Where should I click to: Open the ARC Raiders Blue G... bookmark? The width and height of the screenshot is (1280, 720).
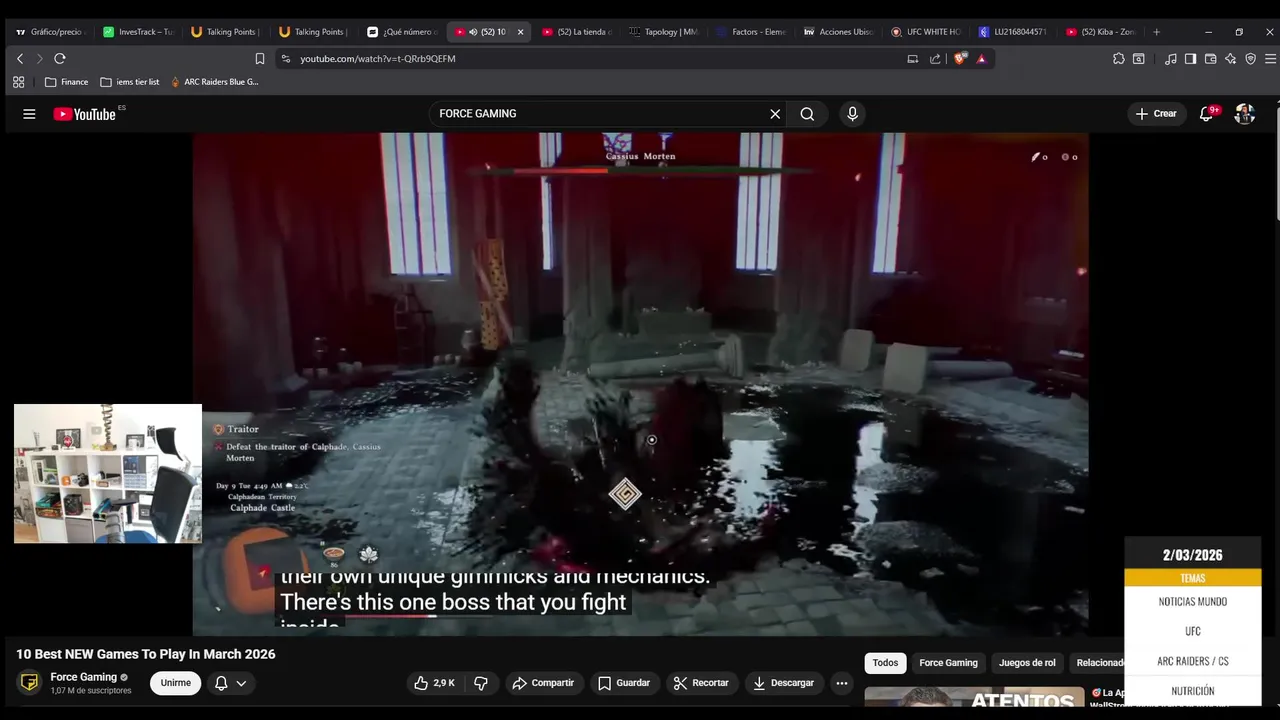[x=214, y=82]
